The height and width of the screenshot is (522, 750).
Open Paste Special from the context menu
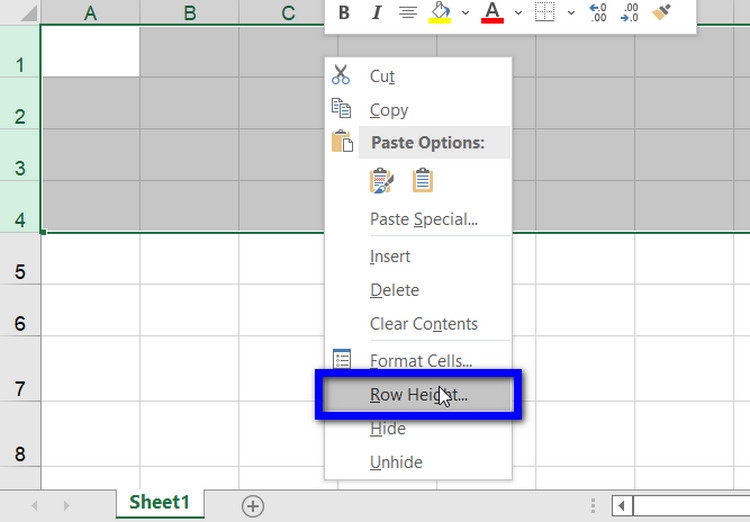[x=418, y=219]
